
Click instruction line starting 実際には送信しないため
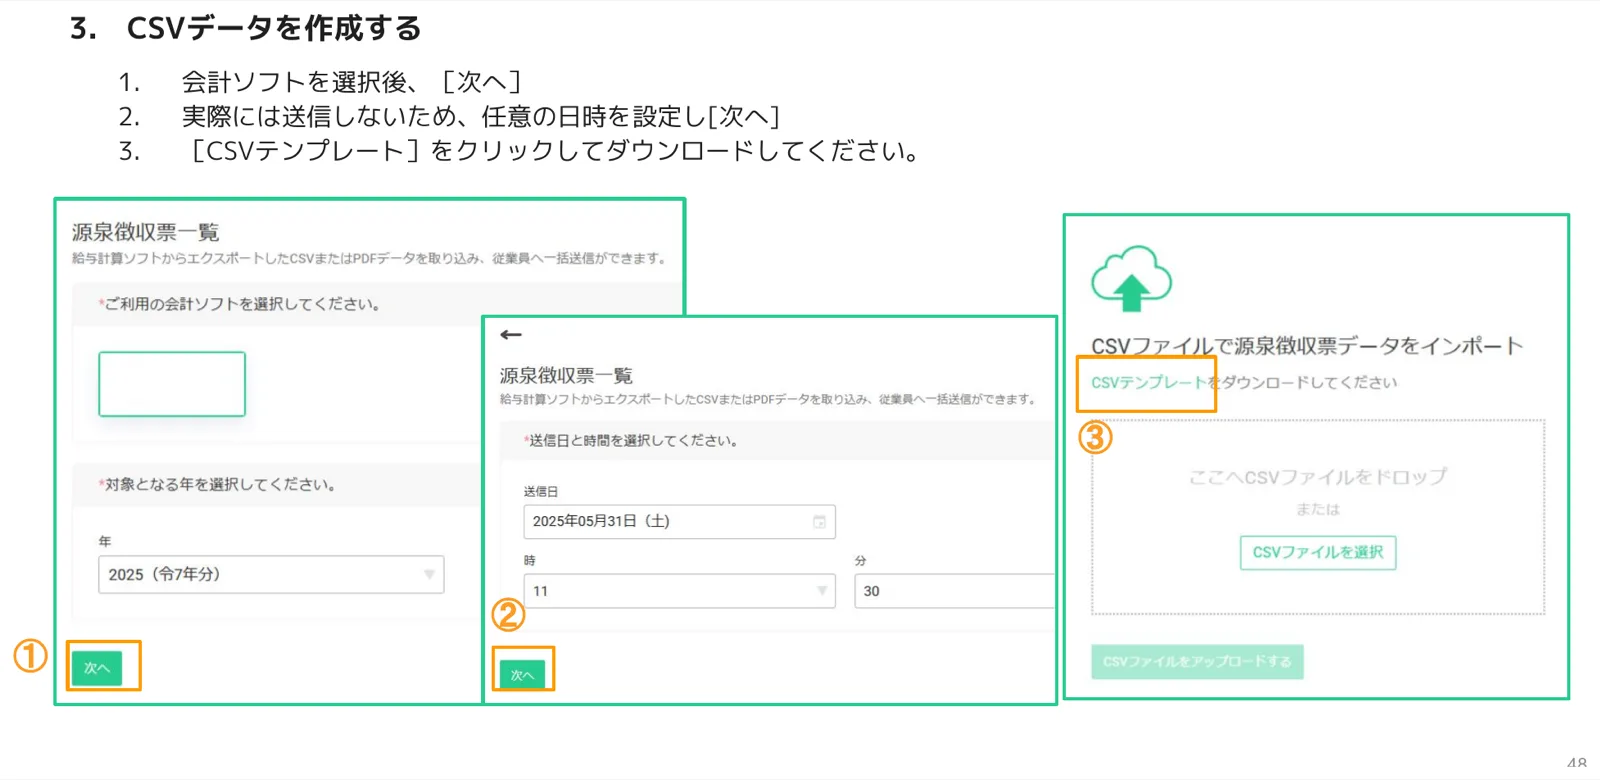[481, 116]
